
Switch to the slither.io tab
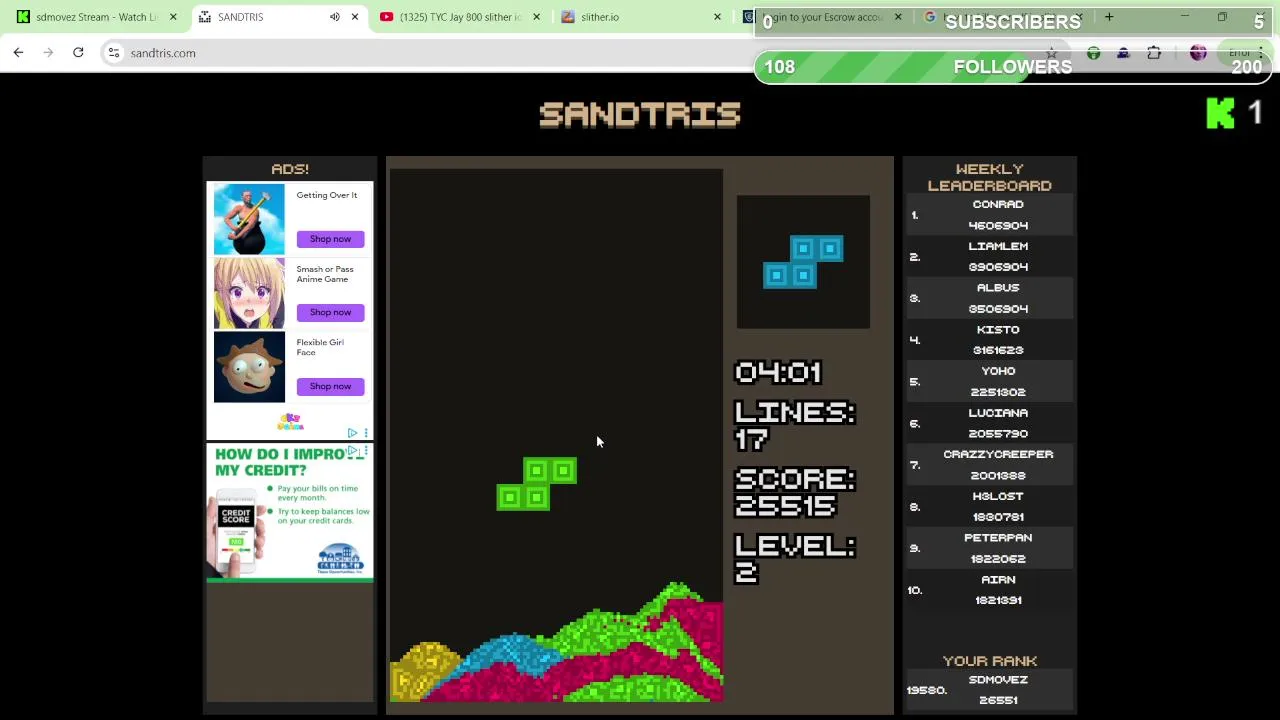pyautogui.click(x=640, y=17)
